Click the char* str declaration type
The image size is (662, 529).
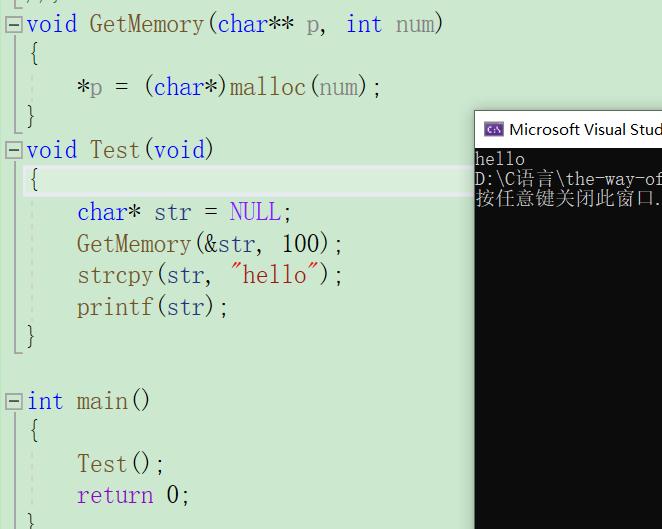(109, 212)
